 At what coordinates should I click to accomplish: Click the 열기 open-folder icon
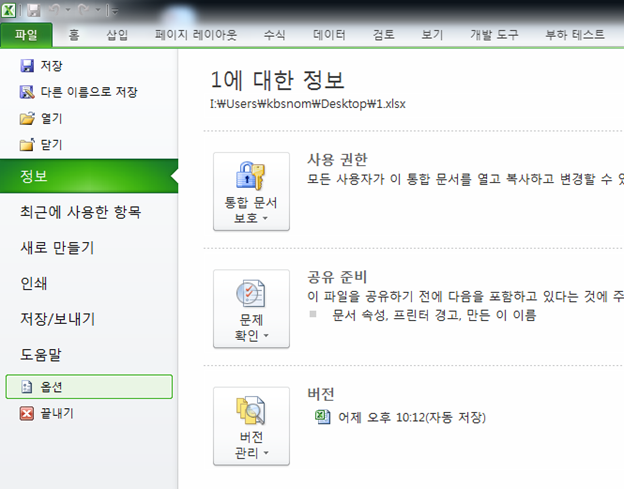click(x=27, y=118)
